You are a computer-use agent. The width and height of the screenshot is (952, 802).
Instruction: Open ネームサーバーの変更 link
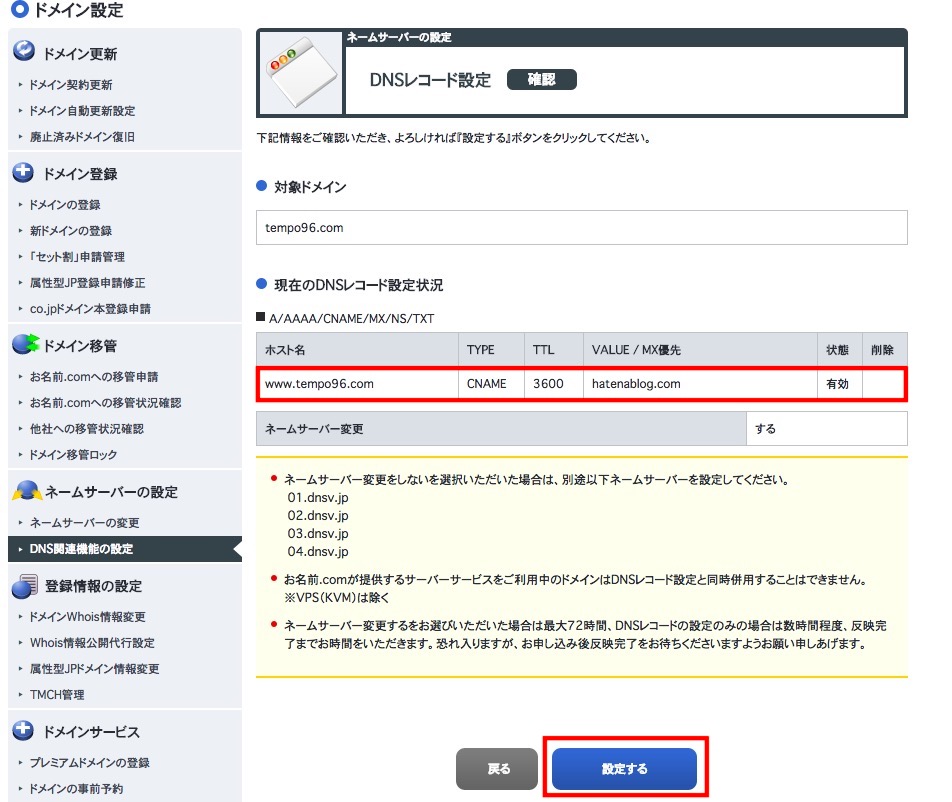[x=85, y=523]
